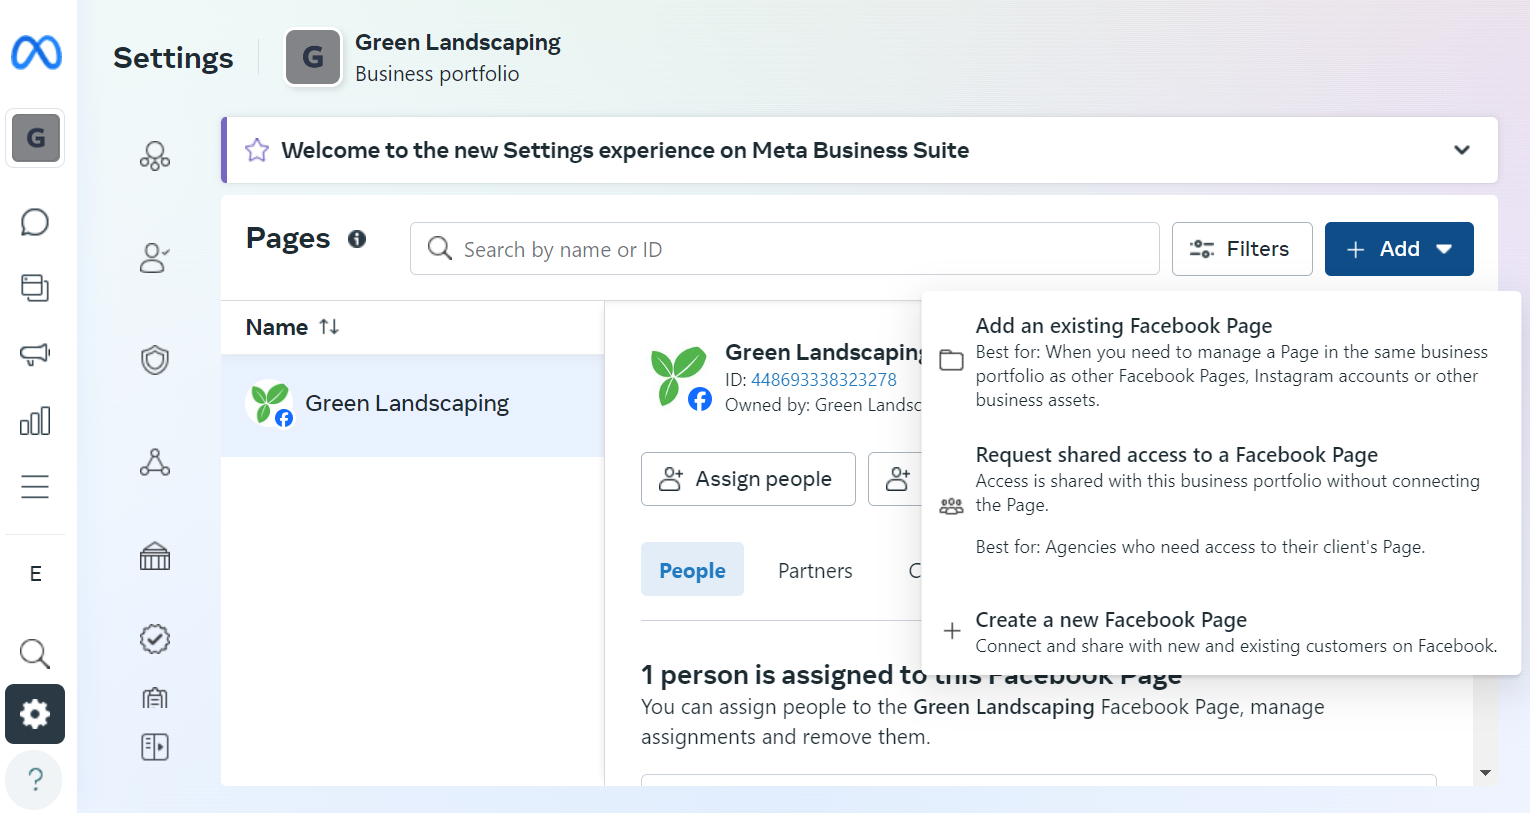Open Inbox chat bubble icon
Screen dimensions: 1530x813
pyautogui.click(x=35, y=222)
